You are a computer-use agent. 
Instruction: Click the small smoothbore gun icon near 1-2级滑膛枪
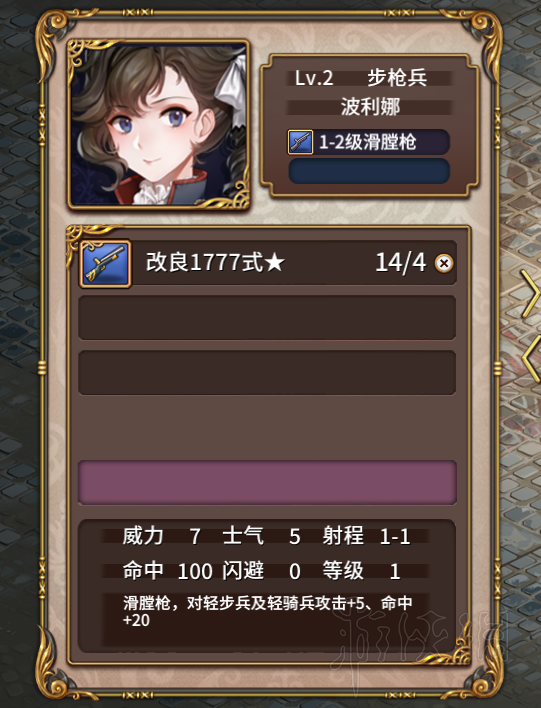pyautogui.click(x=300, y=142)
